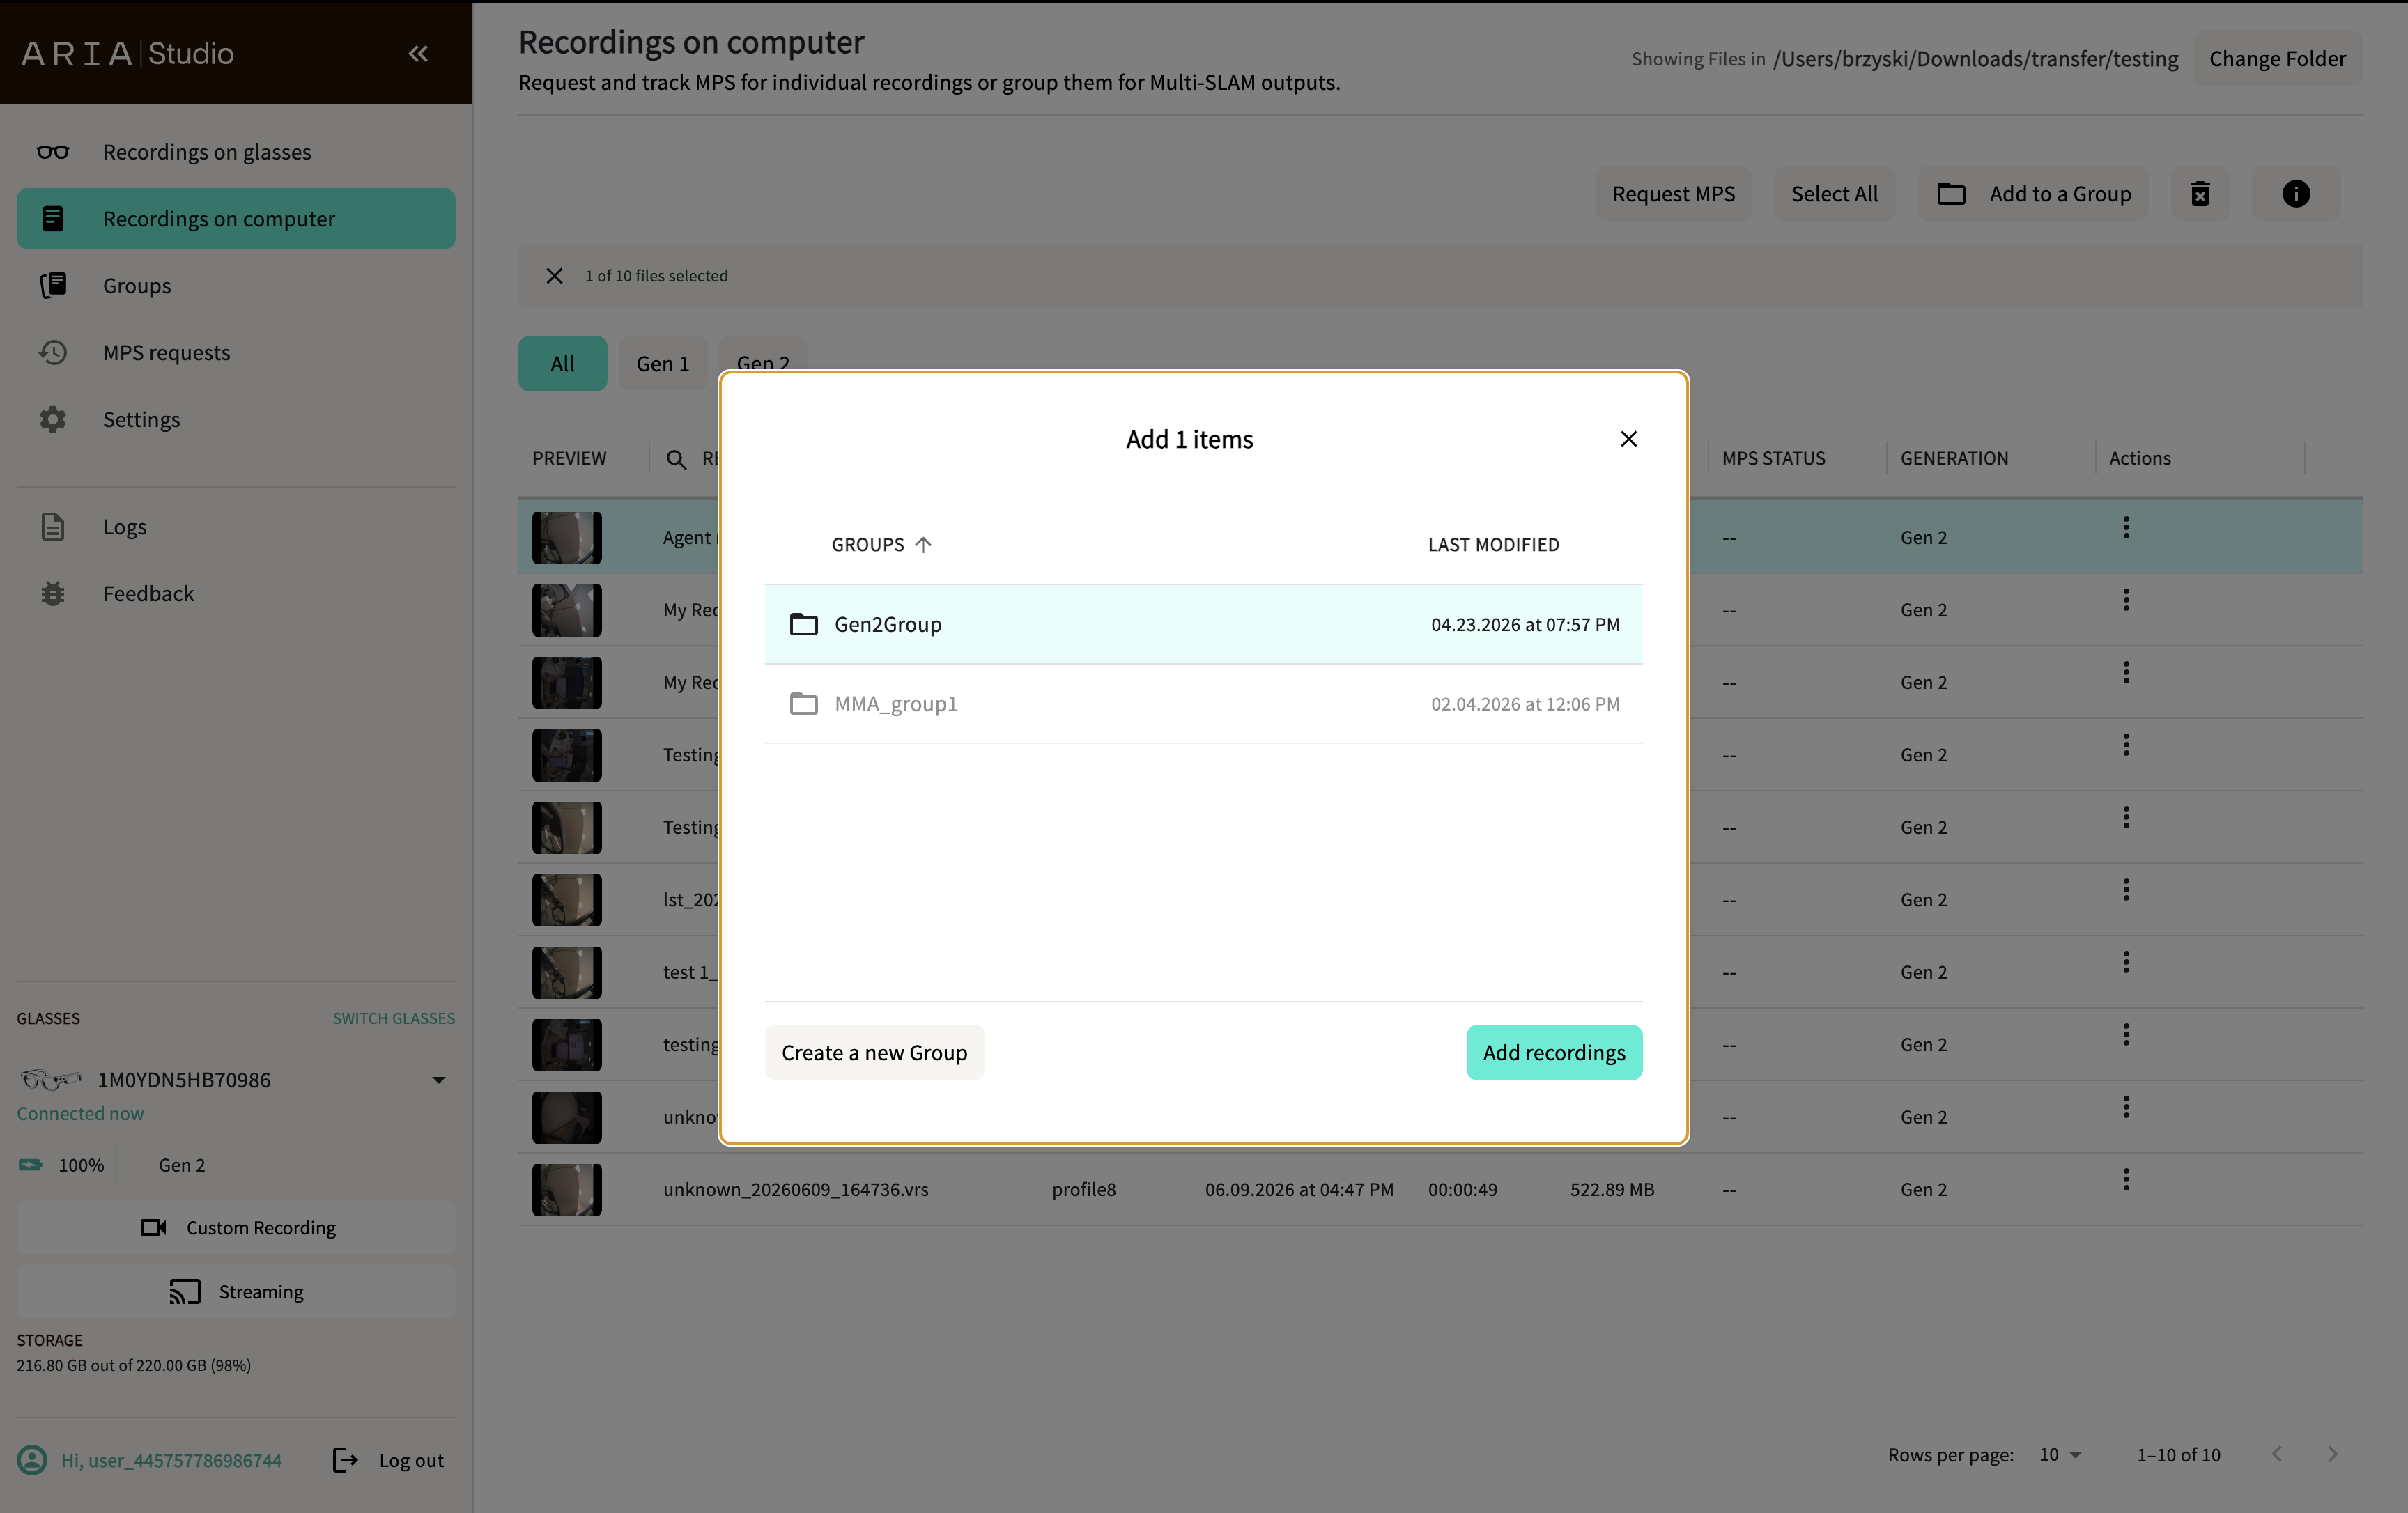Open MPS requests page
The width and height of the screenshot is (2408, 1513).
coord(236,352)
